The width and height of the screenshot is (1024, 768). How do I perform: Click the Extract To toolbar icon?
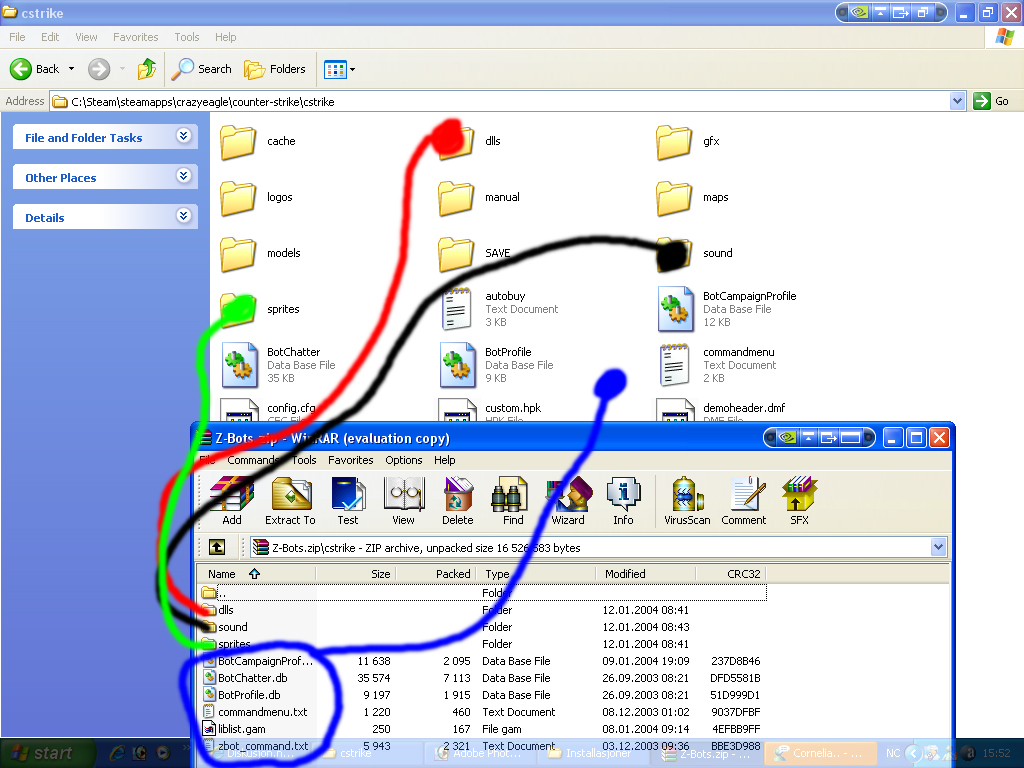pos(291,500)
